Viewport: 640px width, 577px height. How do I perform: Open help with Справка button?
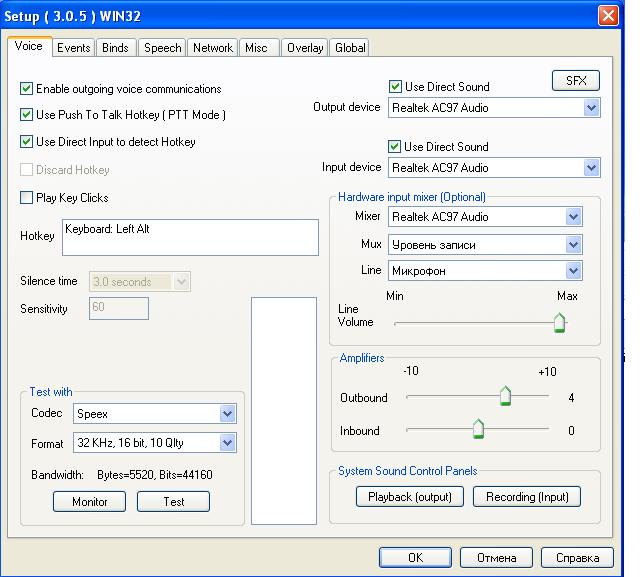[x=577, y=557]
